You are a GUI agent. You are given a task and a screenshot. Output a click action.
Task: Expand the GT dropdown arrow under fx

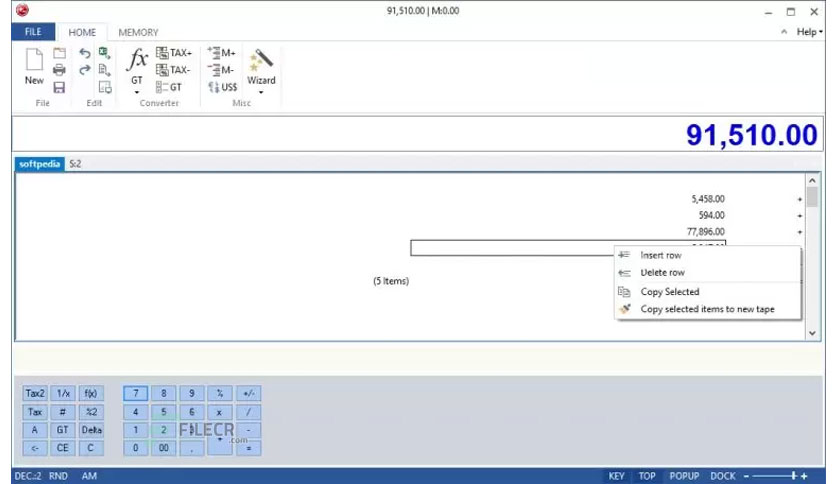pyautogui.click(x=136, y=92)
